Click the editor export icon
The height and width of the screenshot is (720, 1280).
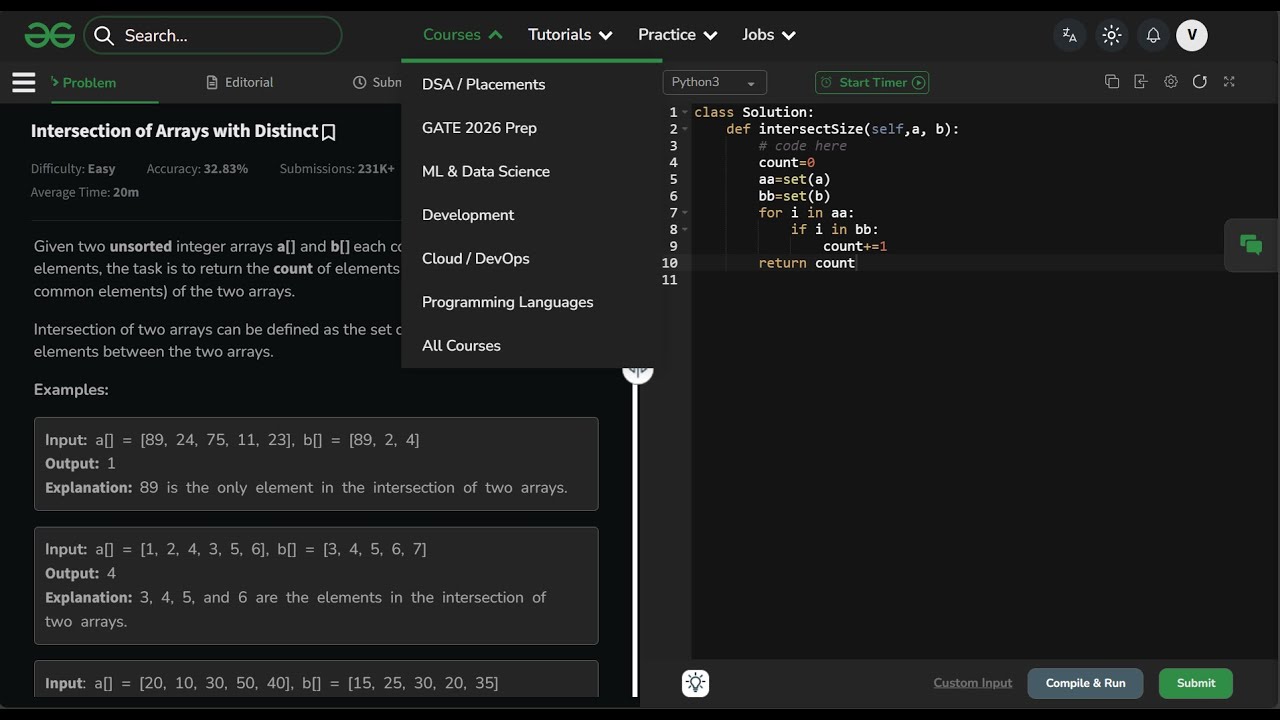tap(1141, 82)
